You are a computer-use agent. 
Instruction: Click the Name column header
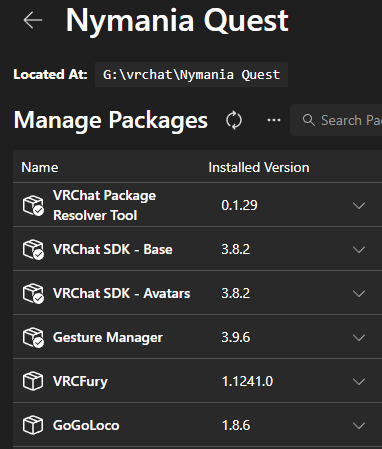pyautogui.click(x=40, y=167)
